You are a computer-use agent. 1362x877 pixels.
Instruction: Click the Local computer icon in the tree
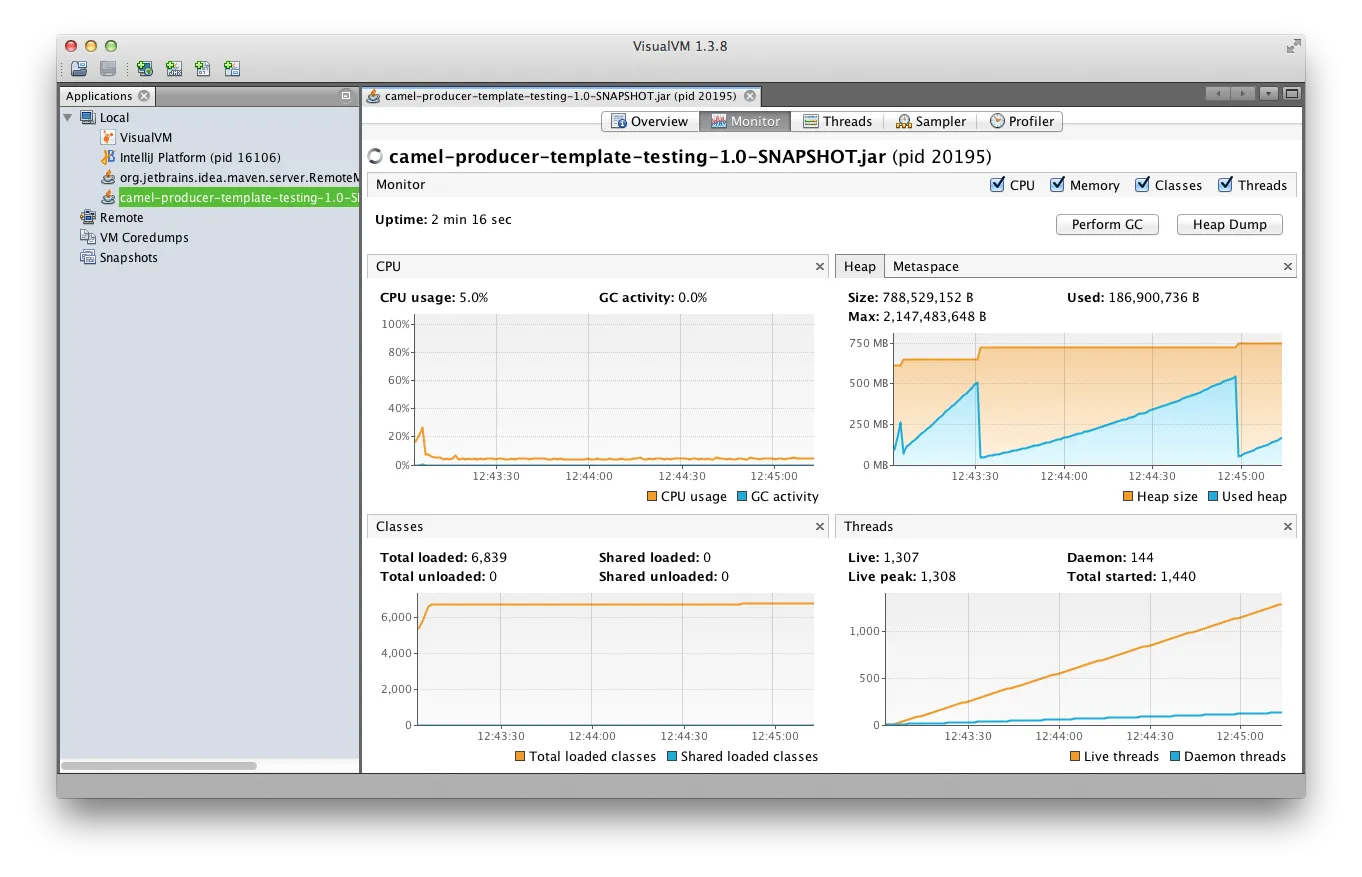pyautogui.click(x=88, y=117)
